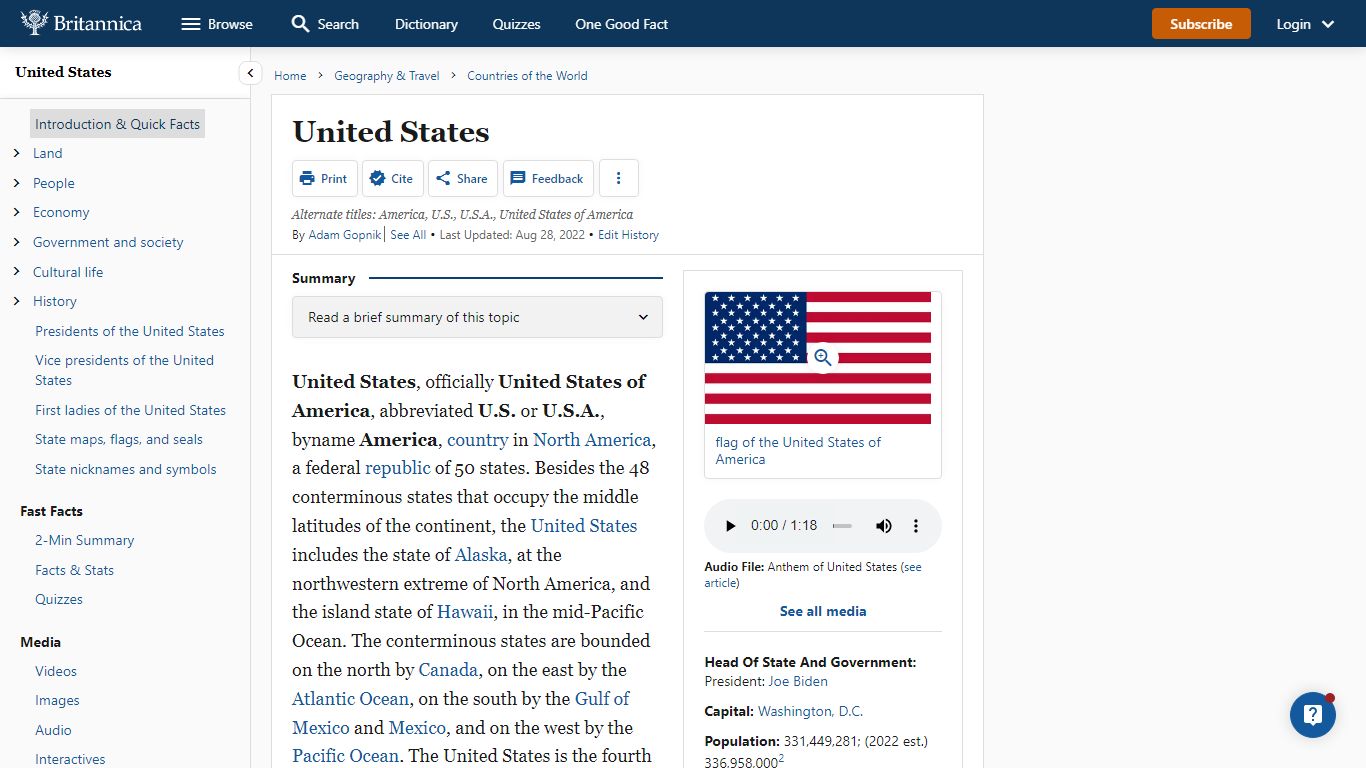Go to Geography & Travel breadcrumb

point(387,75)
